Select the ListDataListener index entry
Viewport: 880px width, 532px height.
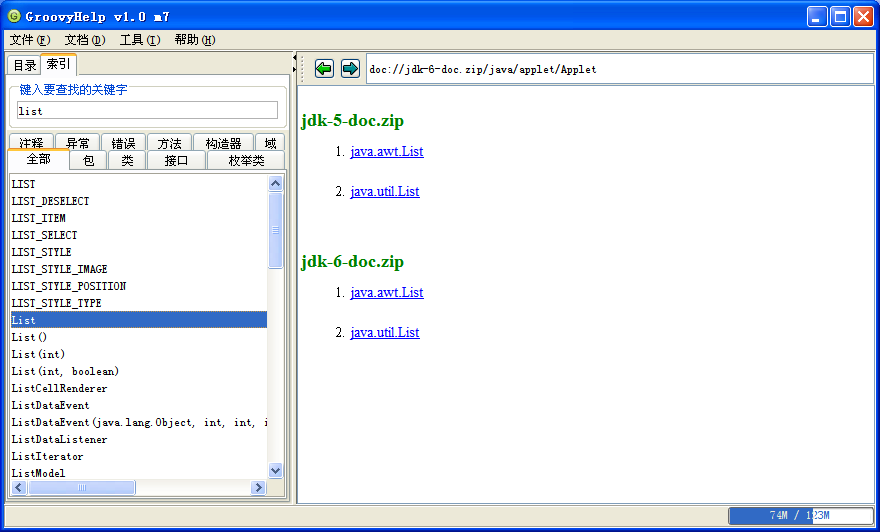coord(139,439)
